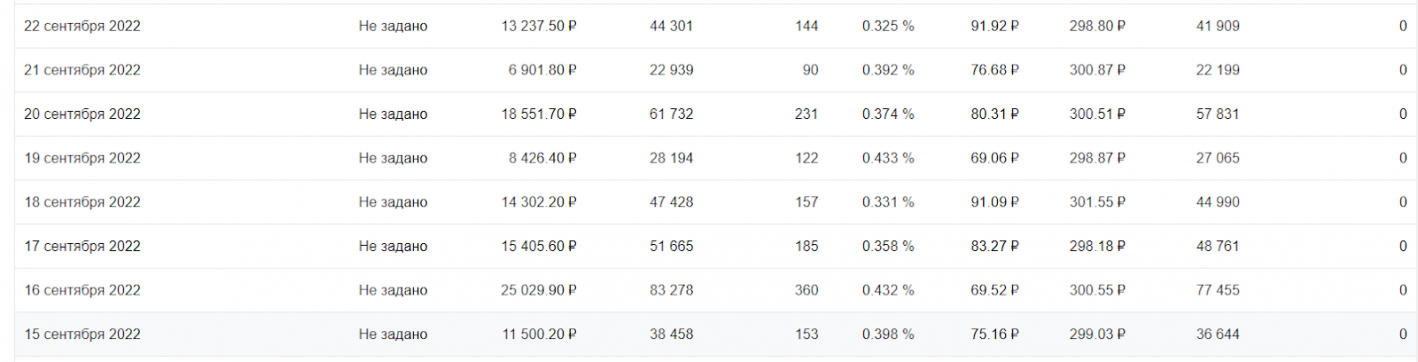Select the 77 455 reach value
1418x362 pixels.
point(1218,290)
